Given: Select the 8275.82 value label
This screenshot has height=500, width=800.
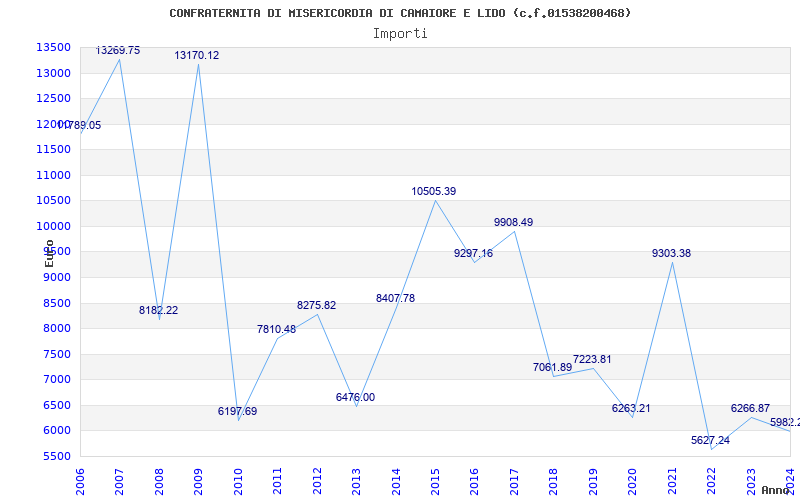Looking at the screenshot, I should [317, 306].
